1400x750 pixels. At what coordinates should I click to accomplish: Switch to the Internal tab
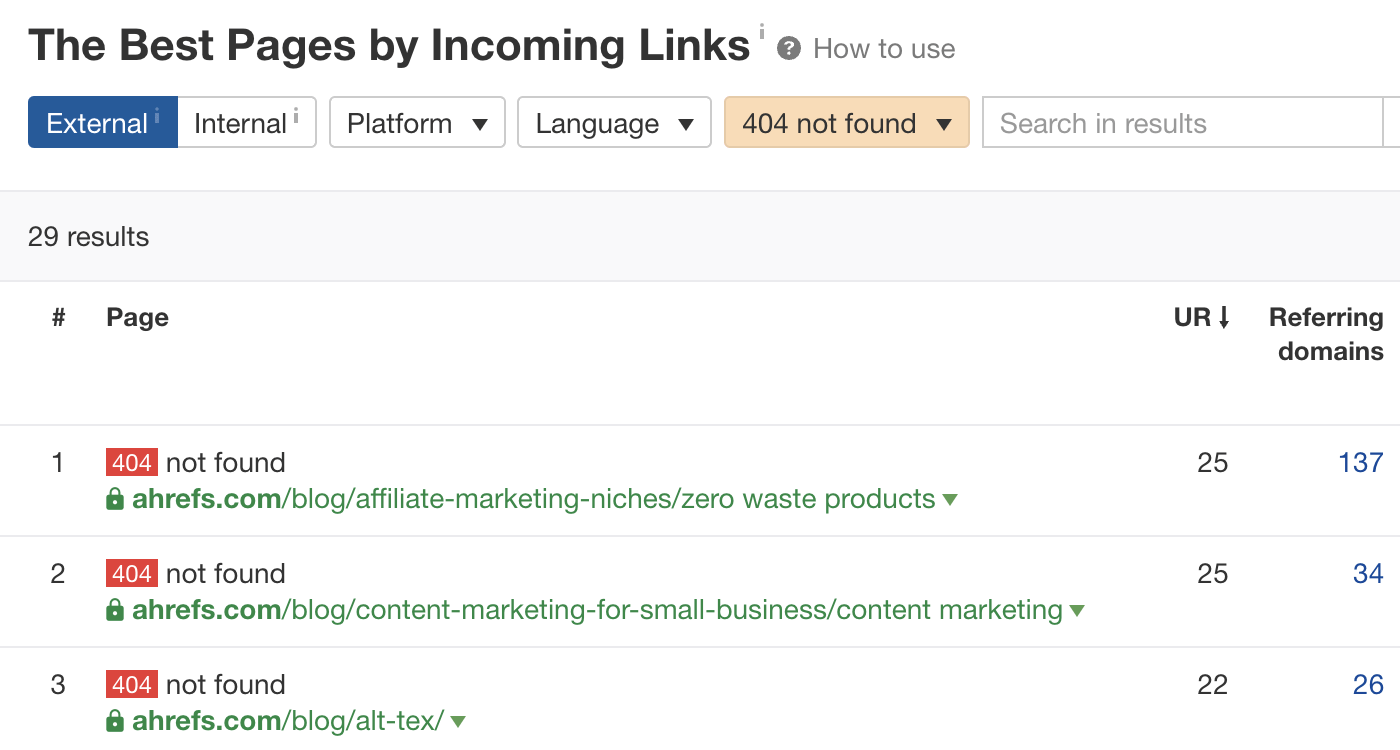point(239,122)
